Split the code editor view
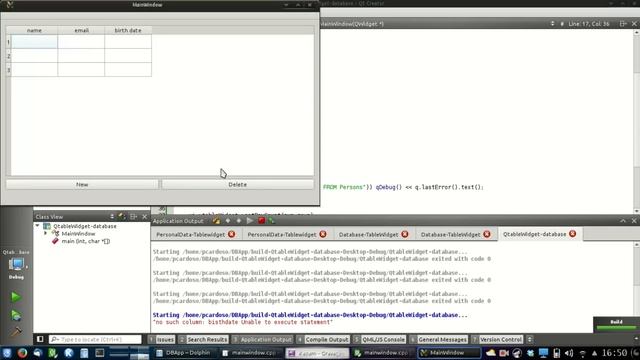The image size is (640, 360). pyautogui.click(x=623, y=24)
